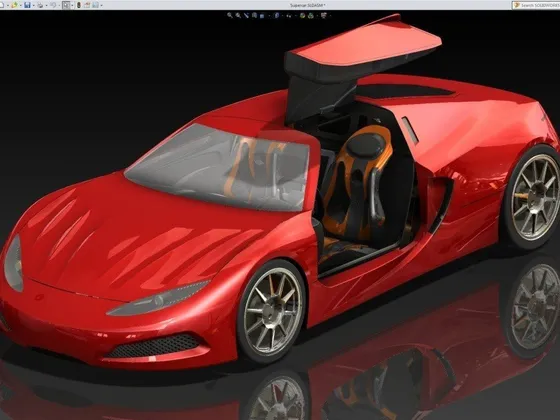Open dropdown arrow next to New icon
This screenshot has width=560, height=420.
pyautogui.click(x=8, y=5)
